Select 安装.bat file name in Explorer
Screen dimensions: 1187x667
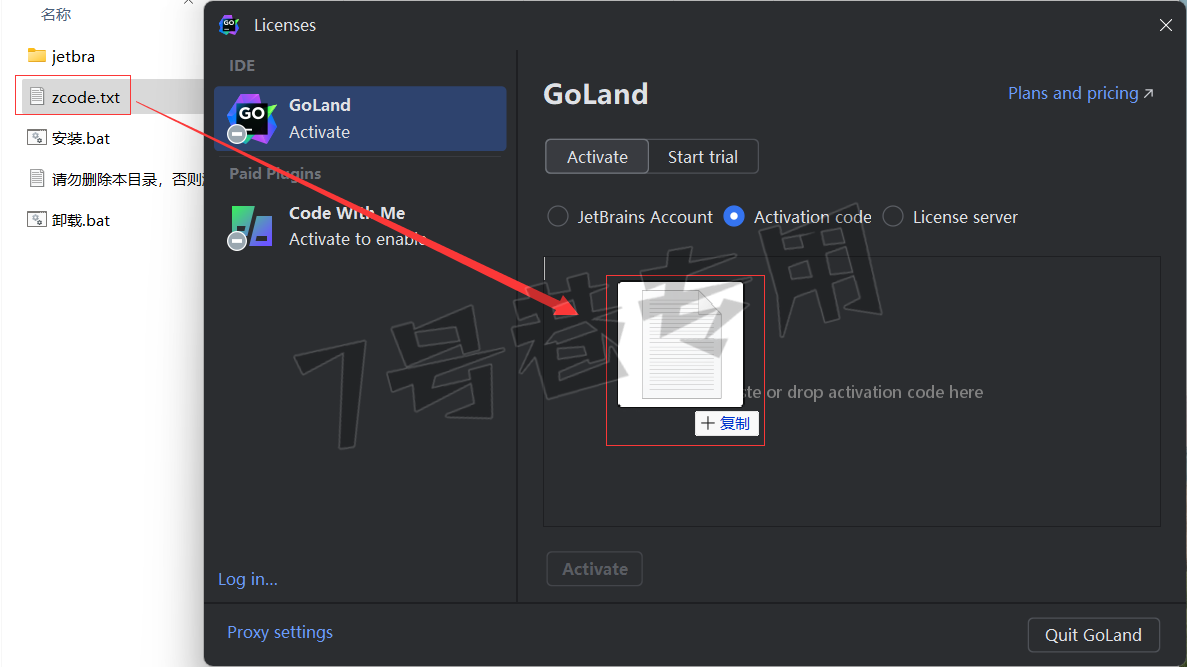click(x=81, y=138)
